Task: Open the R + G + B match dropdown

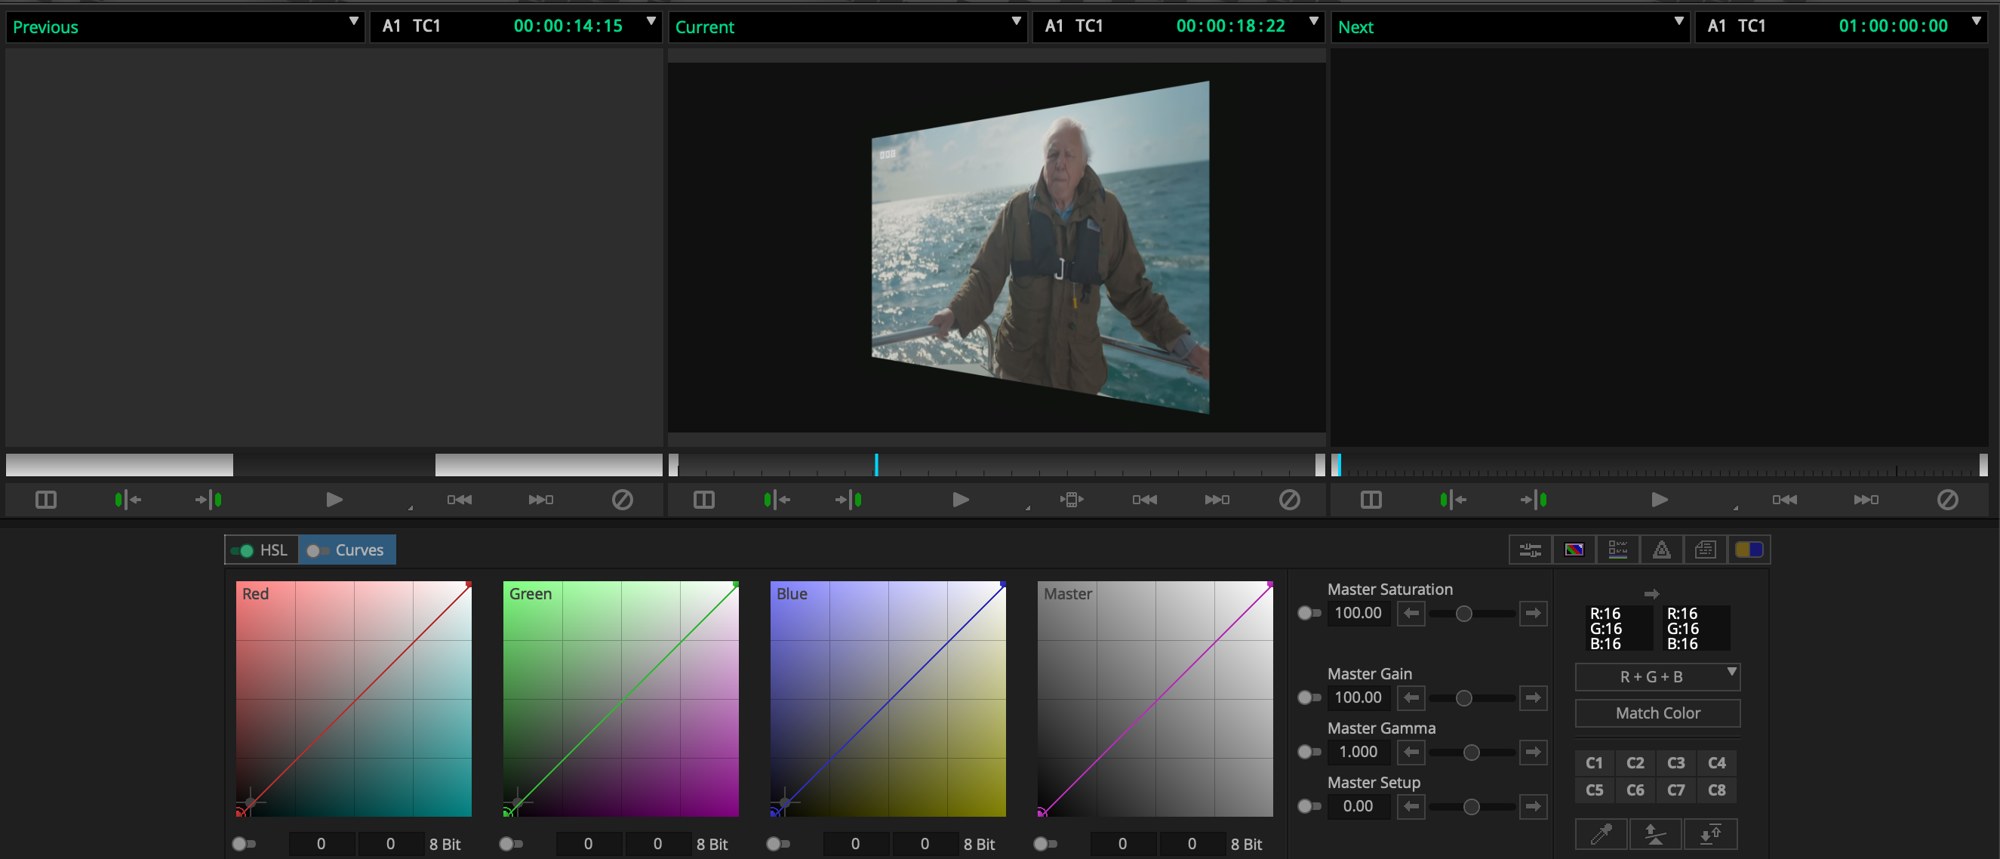Action: pyautogui.click(x=1658, y=677)
